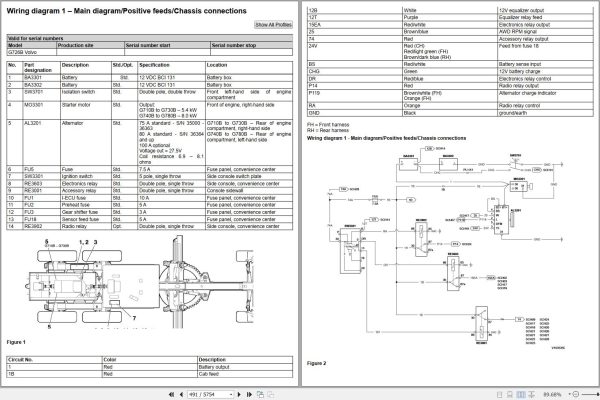Click the SW3701 Isolation switch row
This screenshot has width=600, height=400.
click(150, 95)
